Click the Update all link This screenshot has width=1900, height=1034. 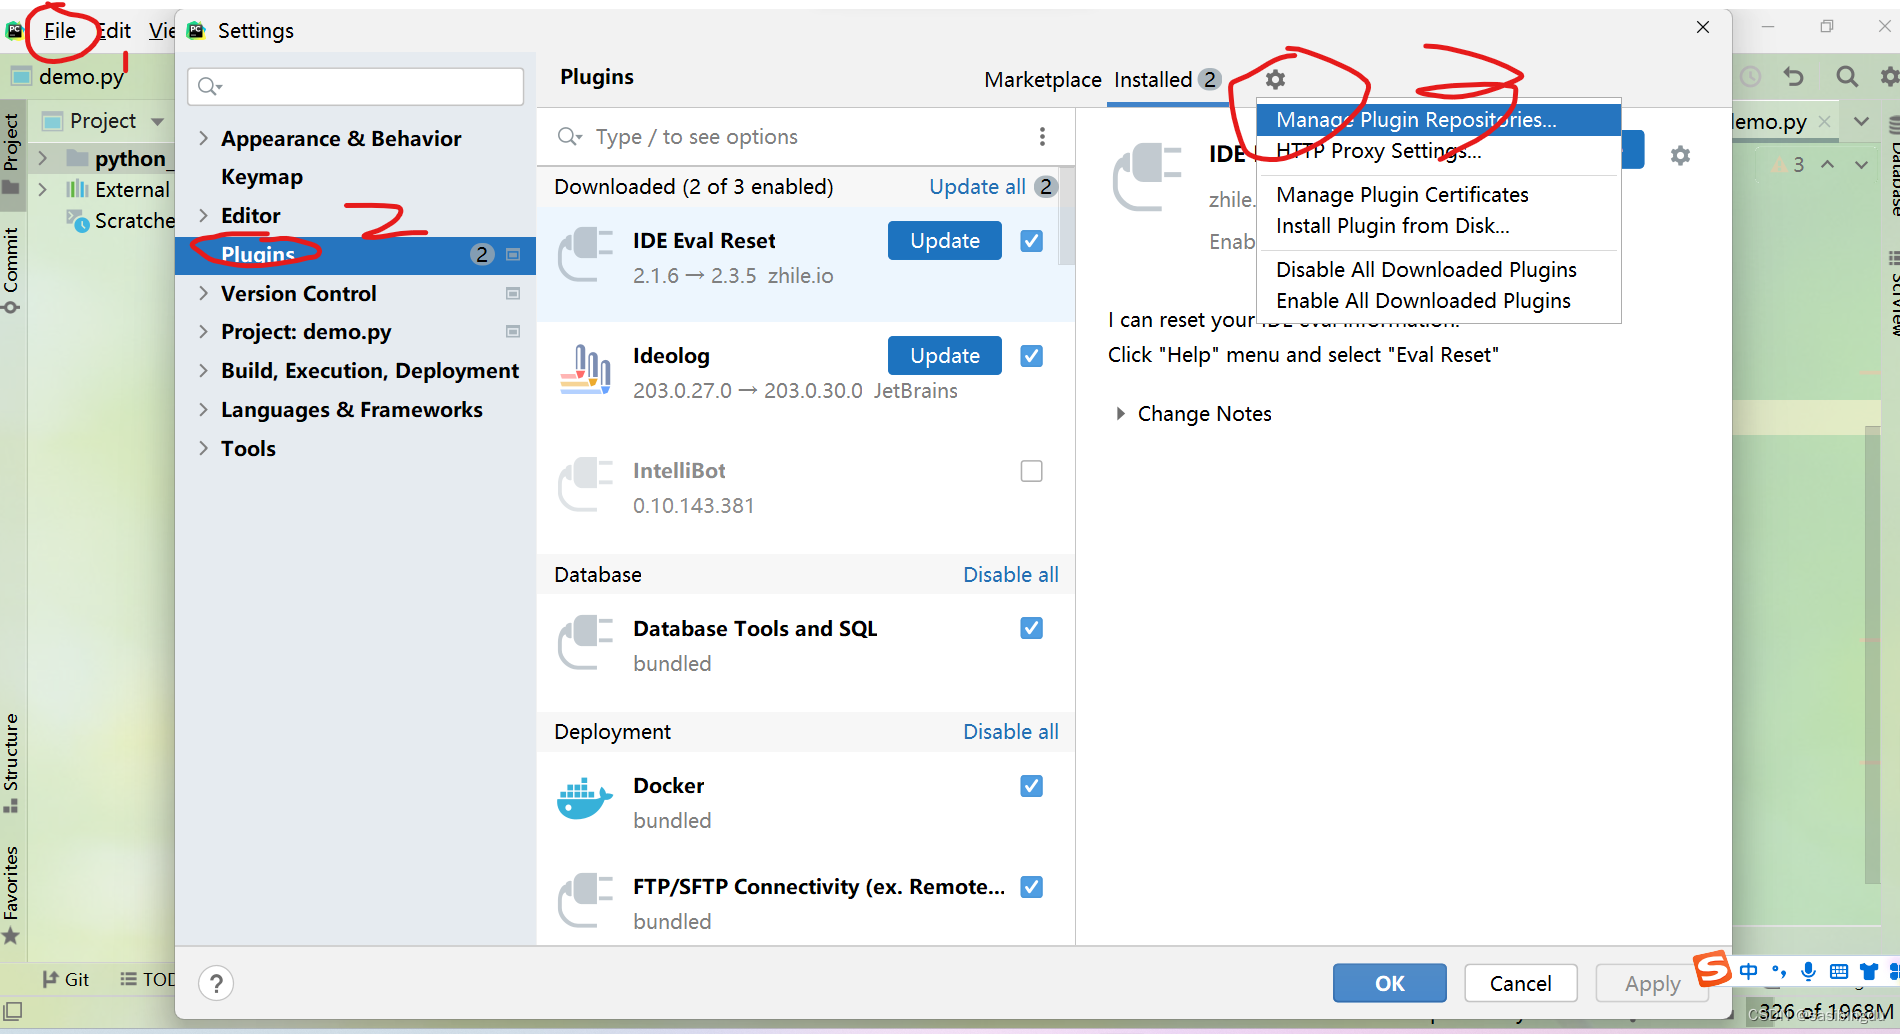point(977,187)
